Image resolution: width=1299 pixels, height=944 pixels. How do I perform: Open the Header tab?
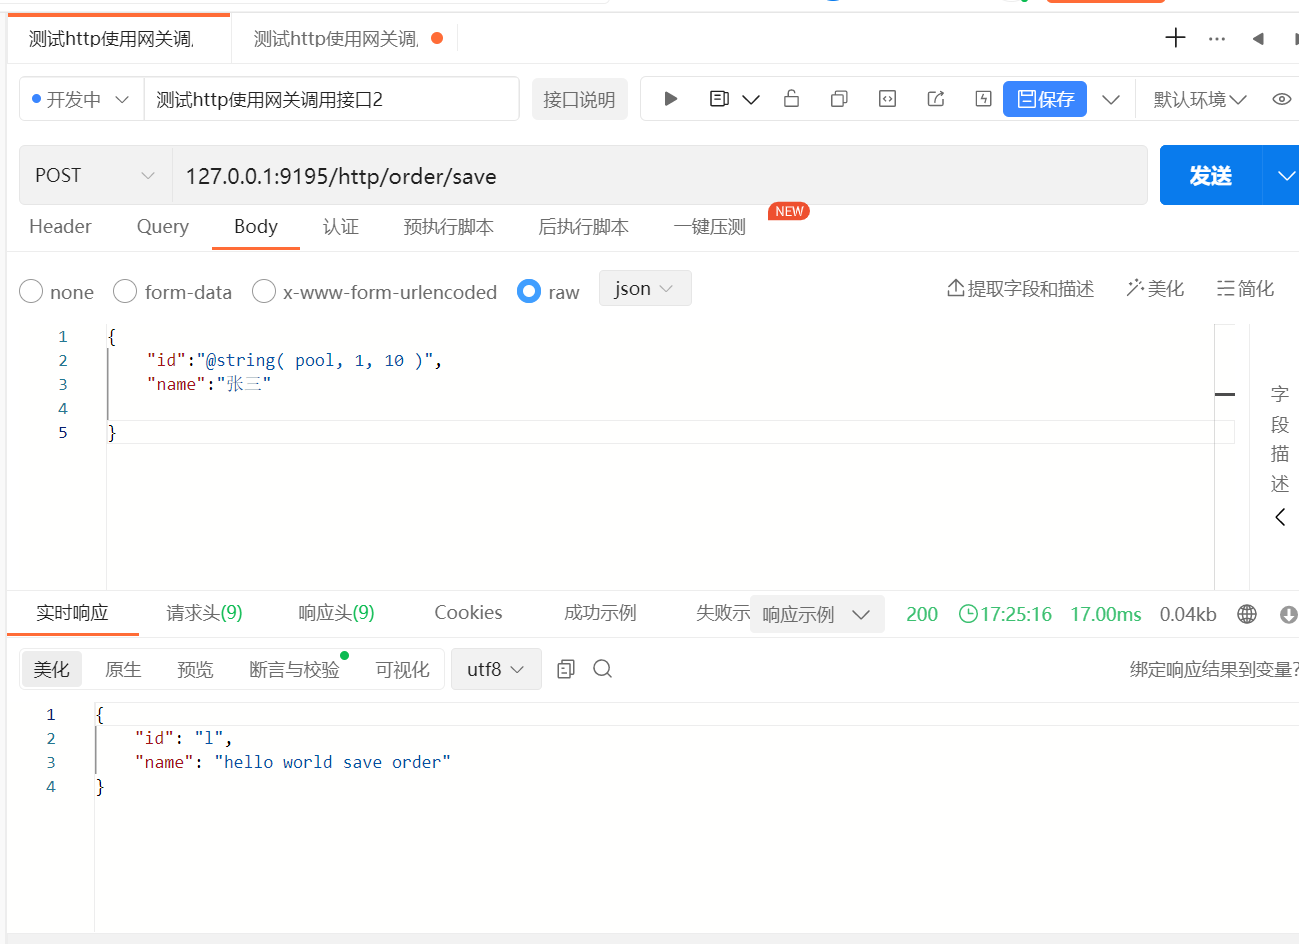coord(60,227)
